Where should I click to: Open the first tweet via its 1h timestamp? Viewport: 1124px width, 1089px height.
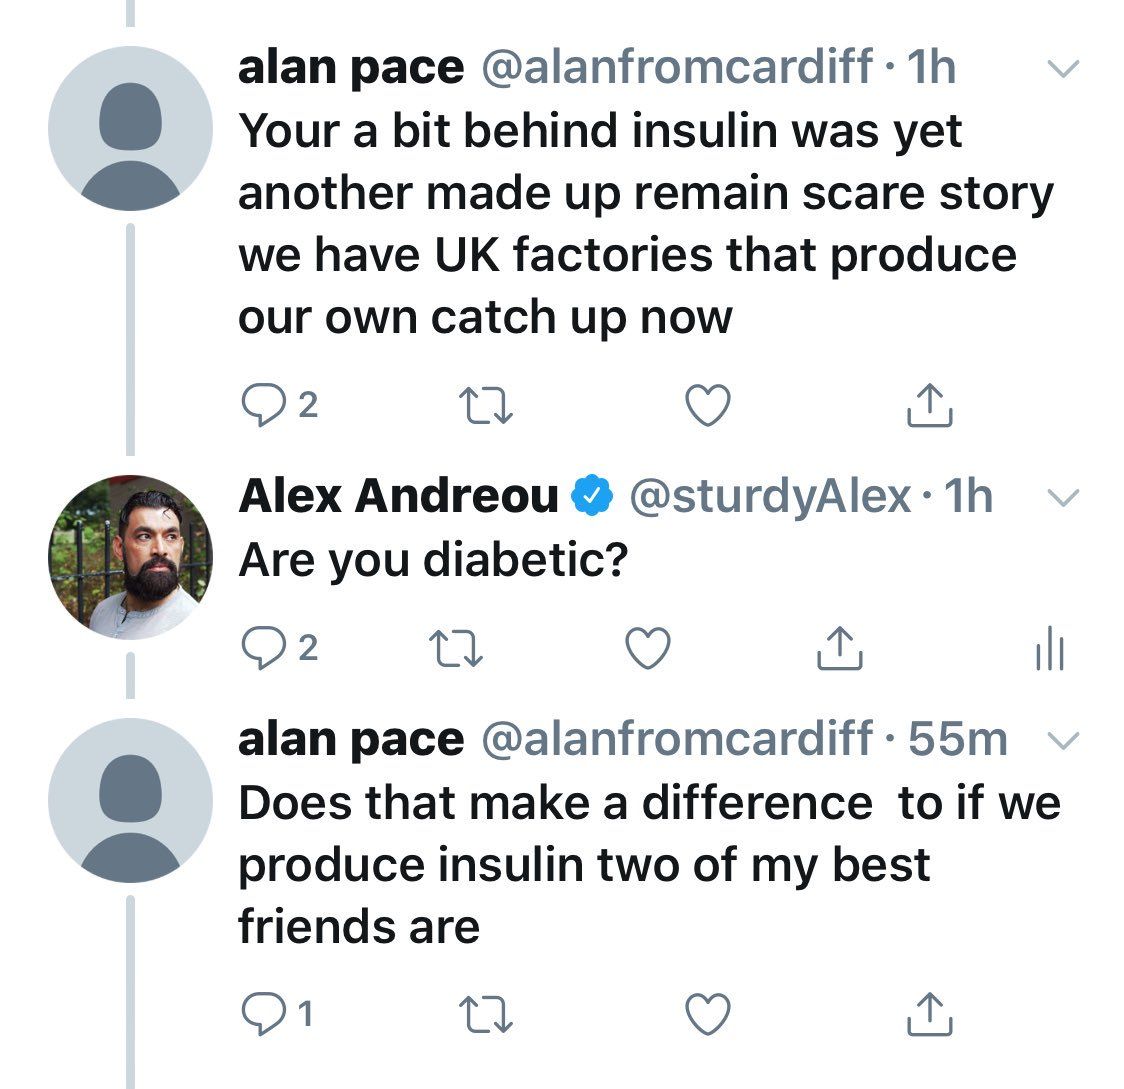(x=934, y=66)
